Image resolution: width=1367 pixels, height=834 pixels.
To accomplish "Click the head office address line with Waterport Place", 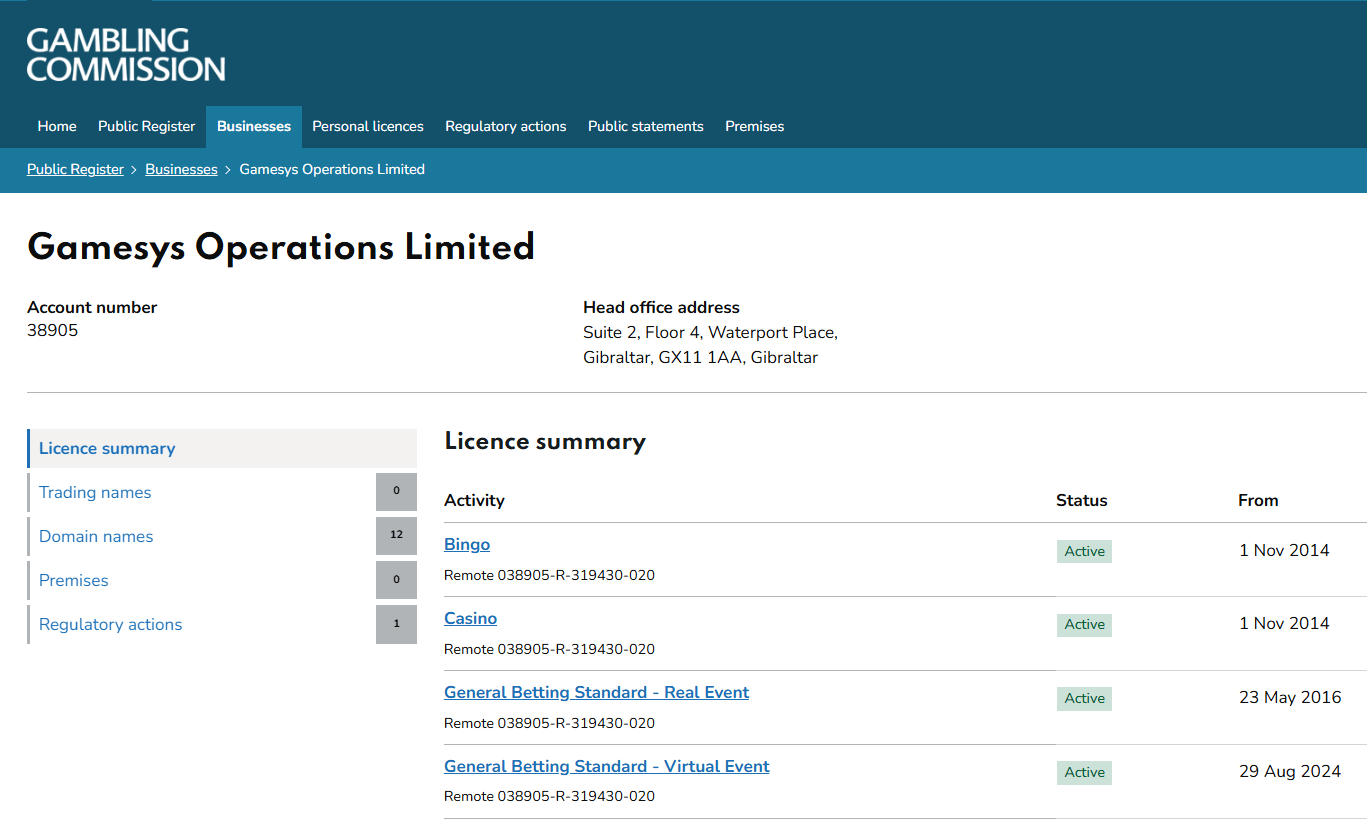I will (710, 332).
